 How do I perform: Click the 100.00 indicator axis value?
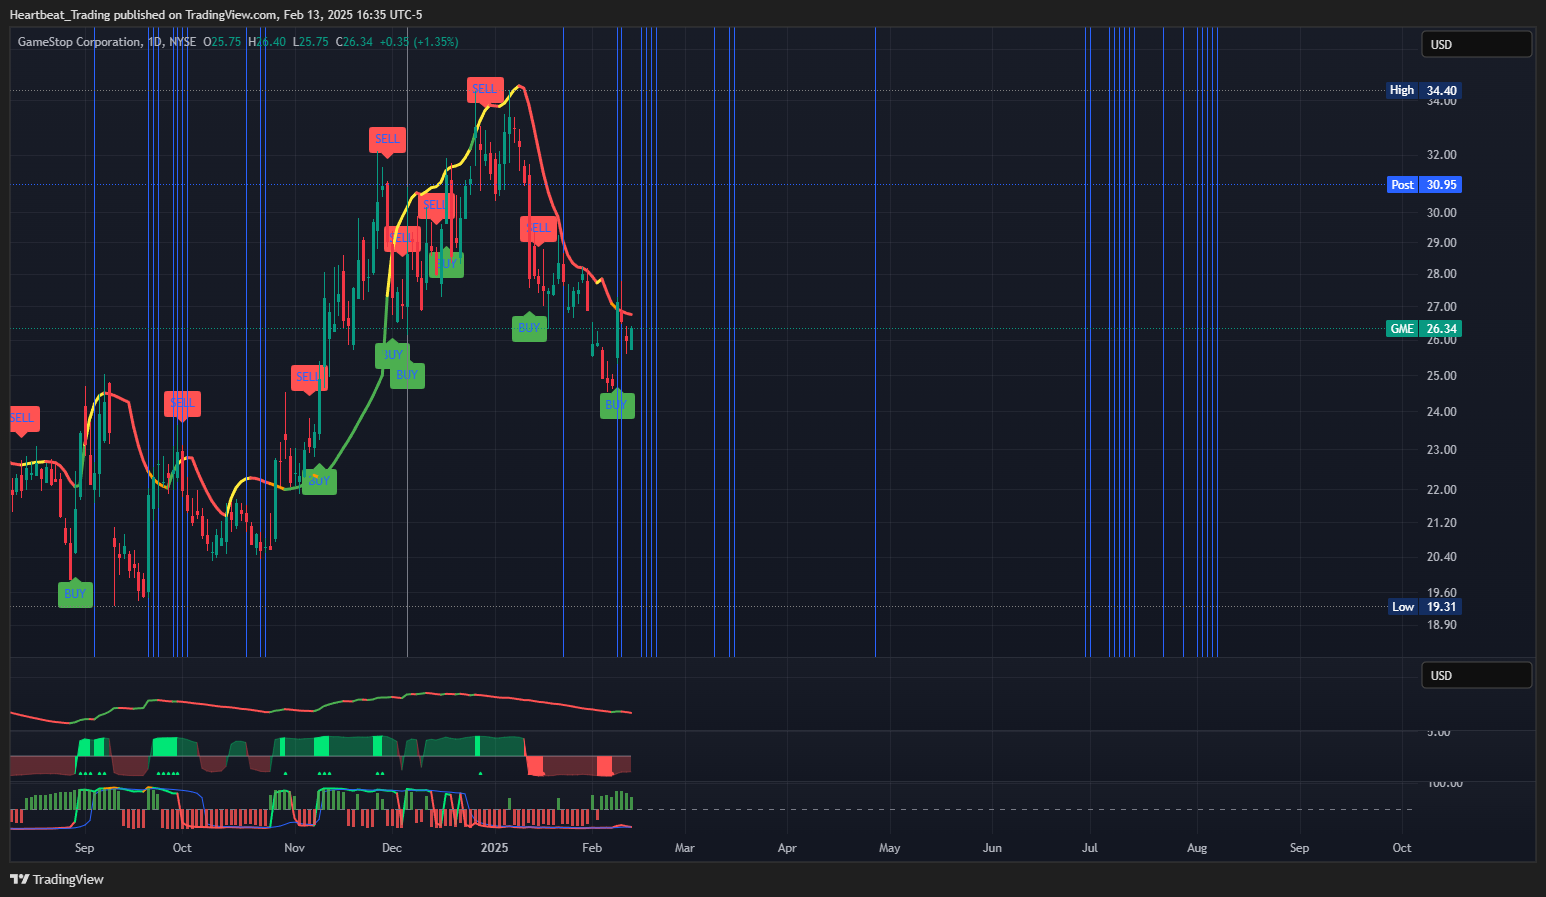click(x=1445, y=783)
